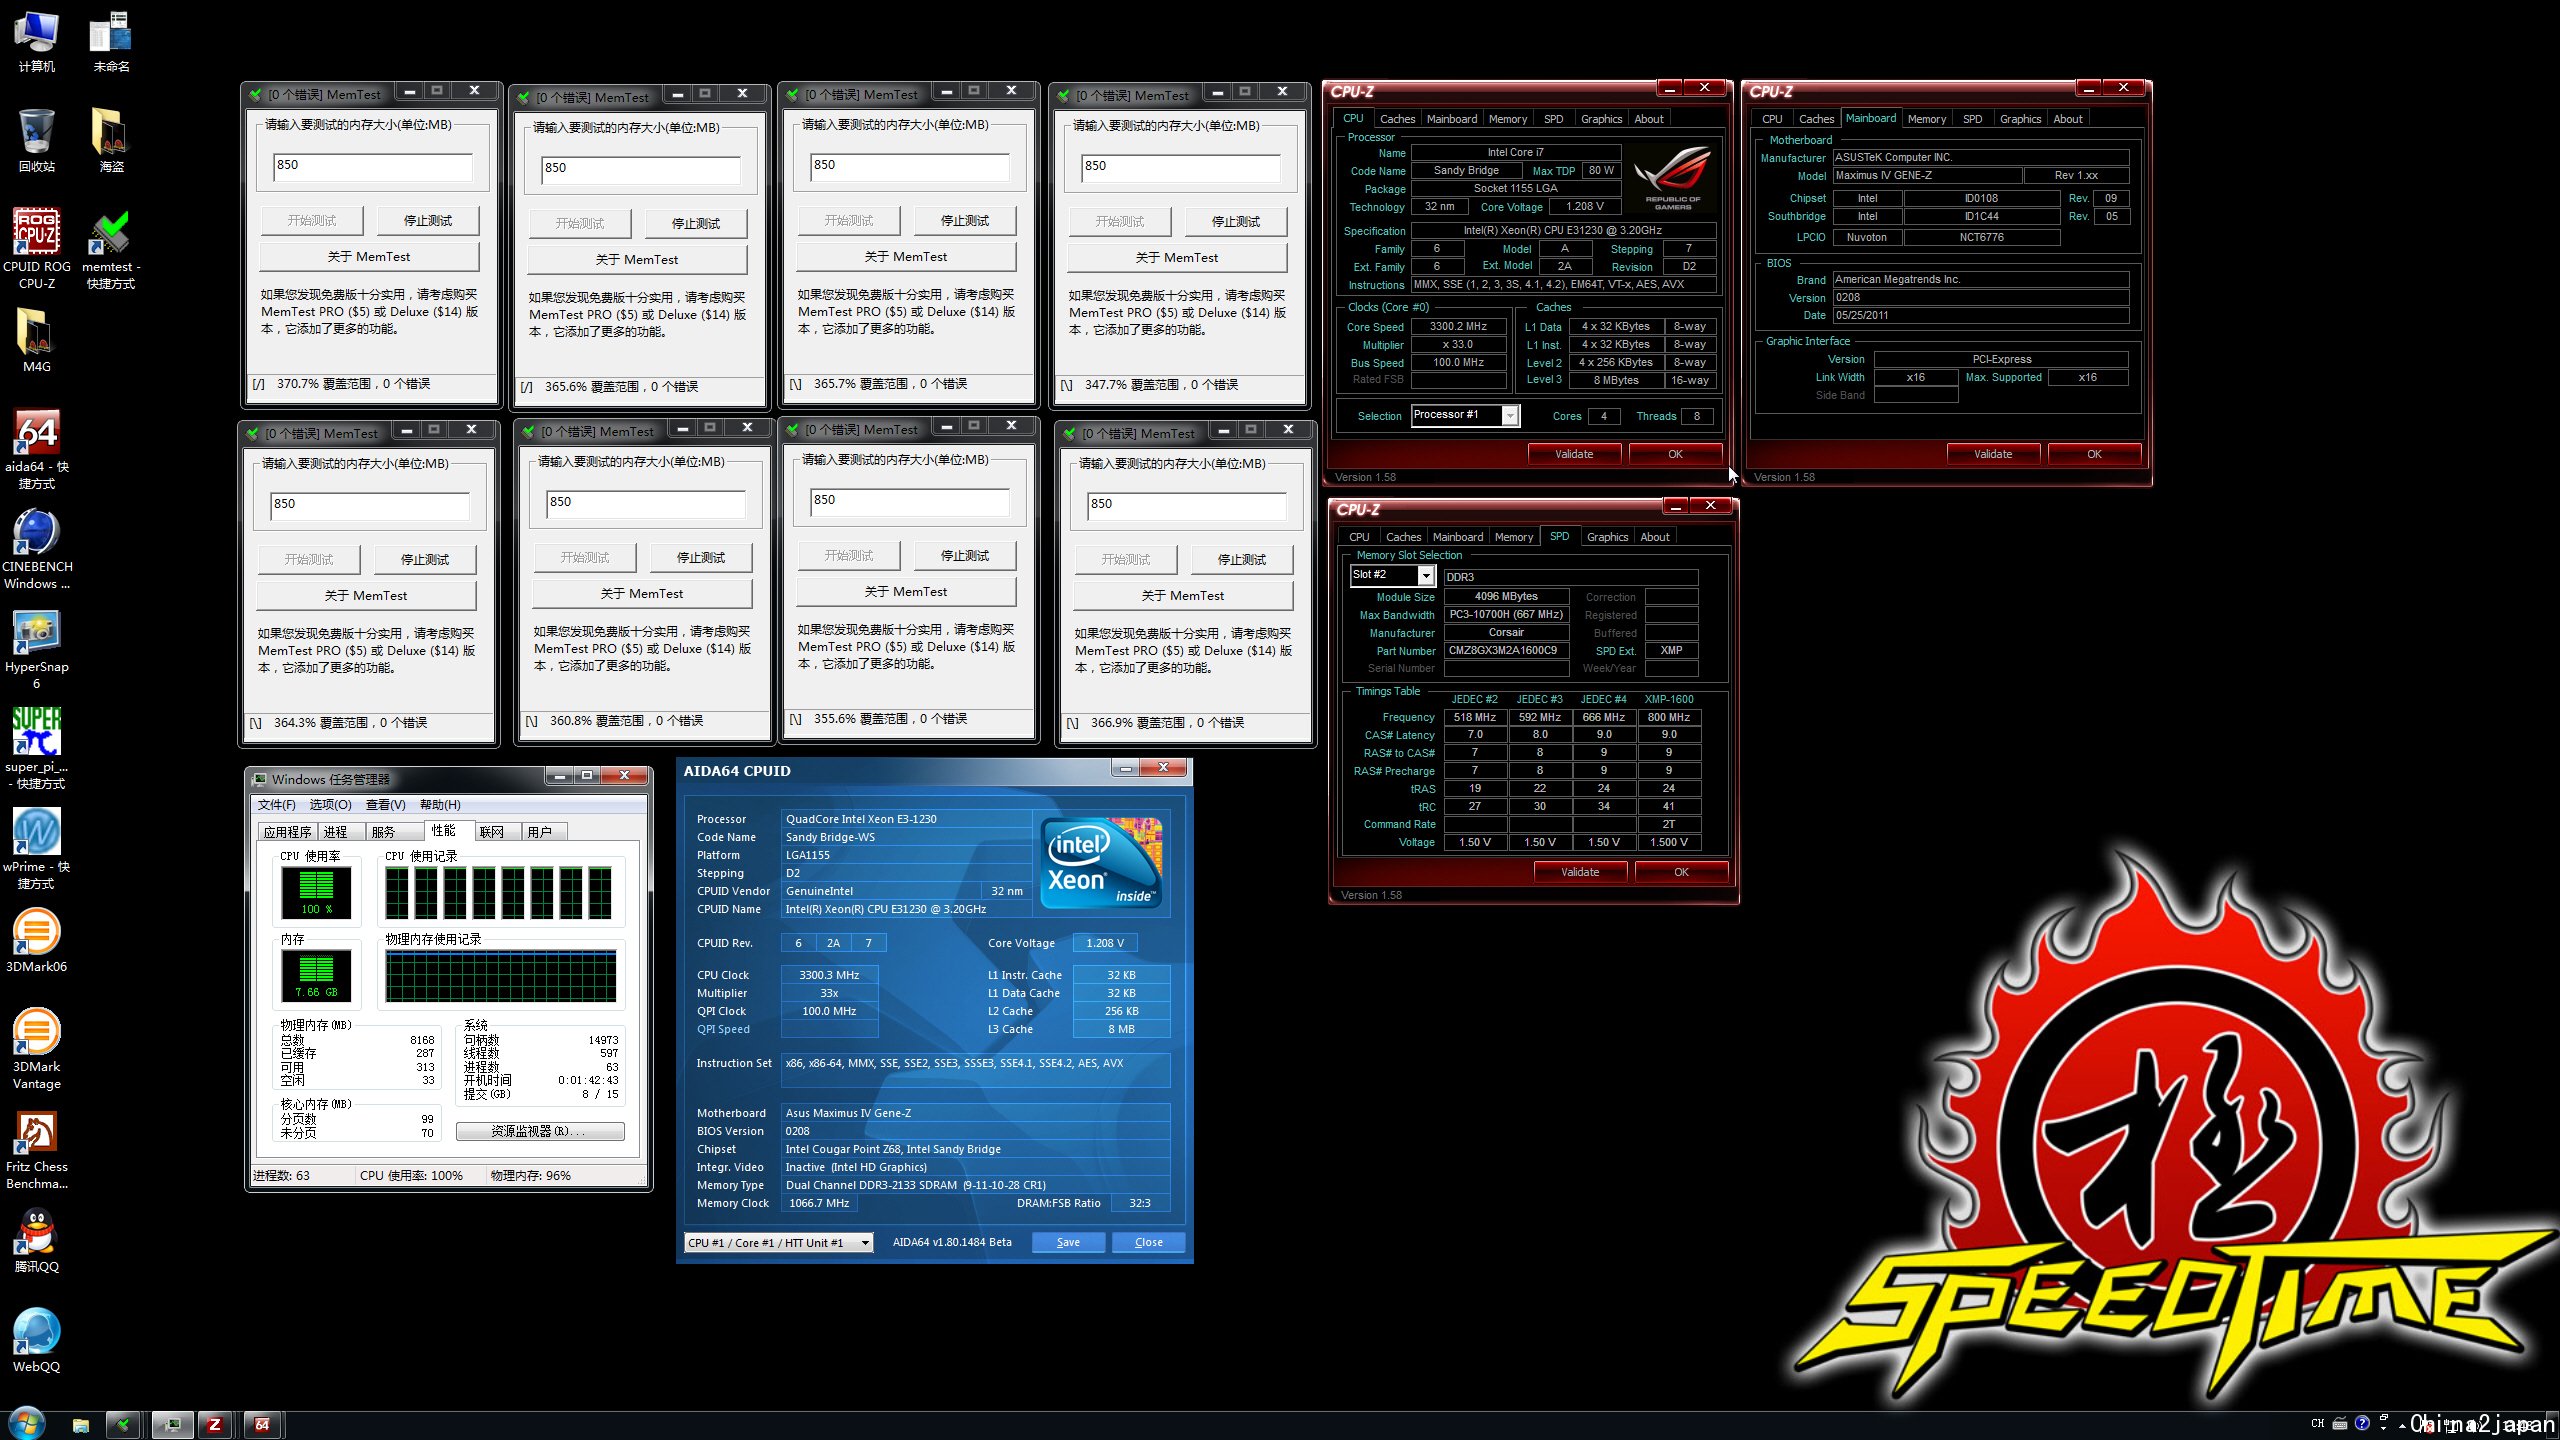Launch the HyperSnap 6 icon
2560x1440 pixels.
37,649
